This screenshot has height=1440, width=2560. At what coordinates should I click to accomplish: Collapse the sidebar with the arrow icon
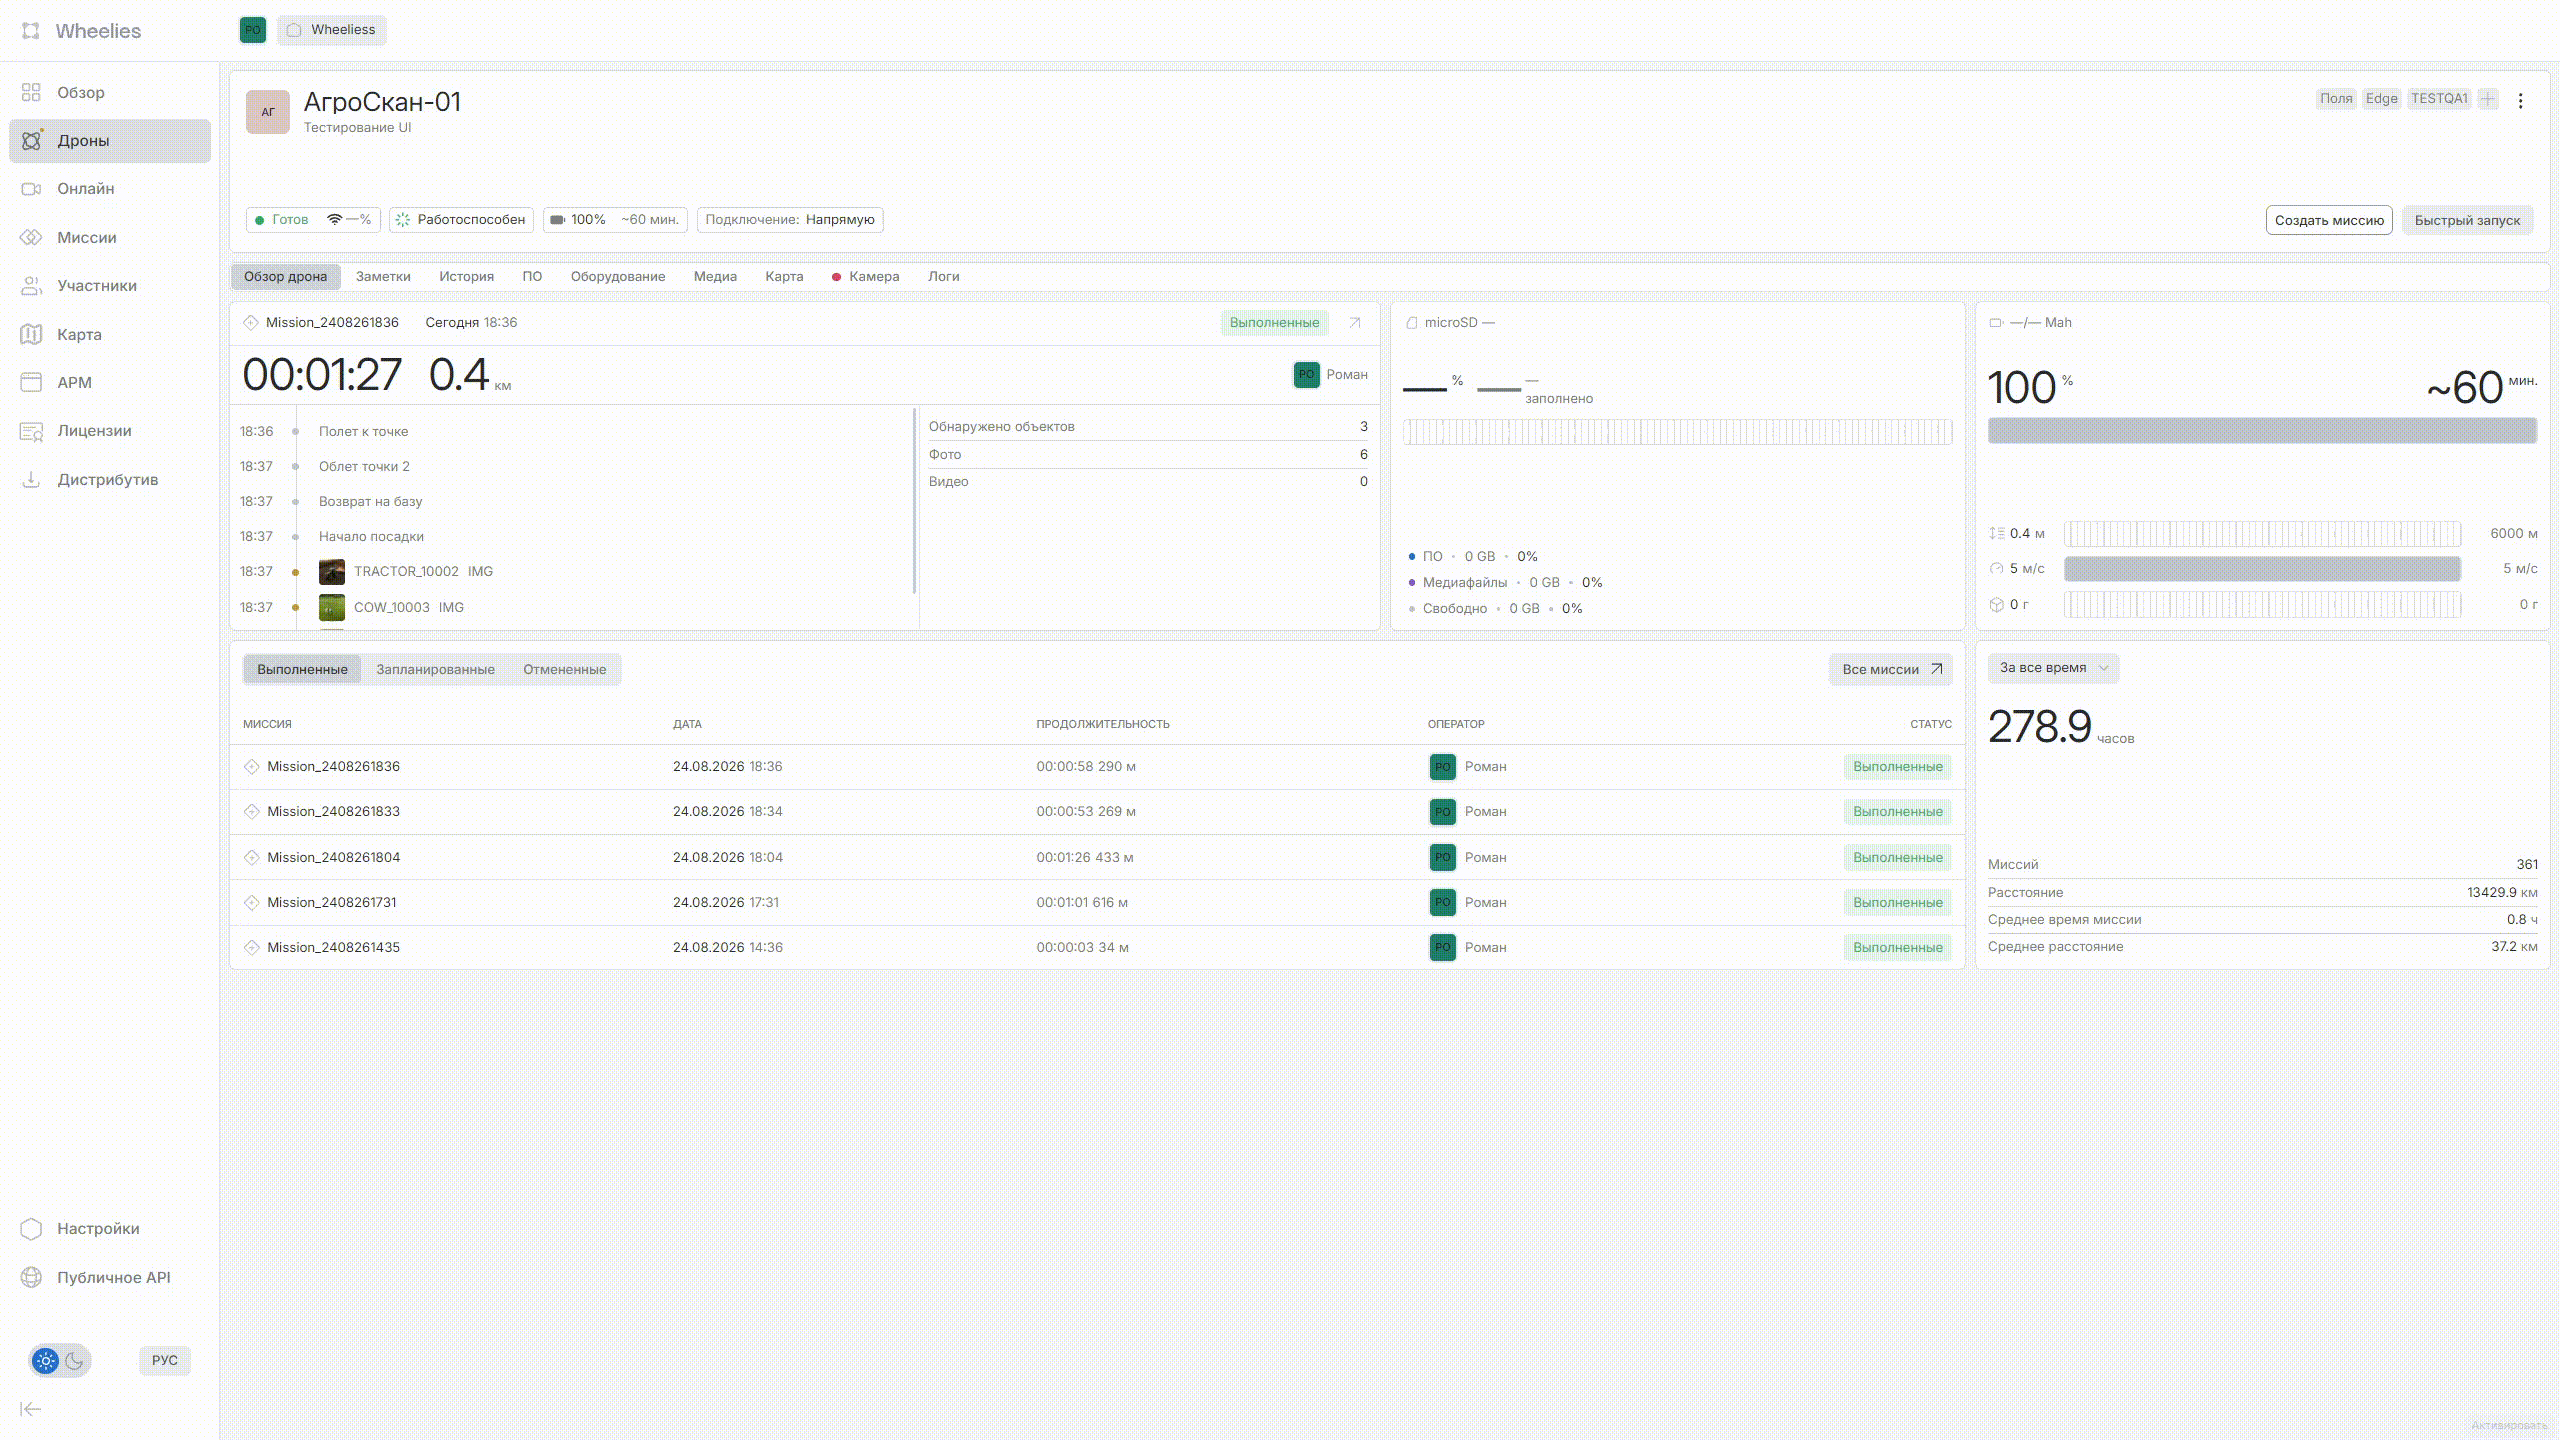tap(31, 1409)
